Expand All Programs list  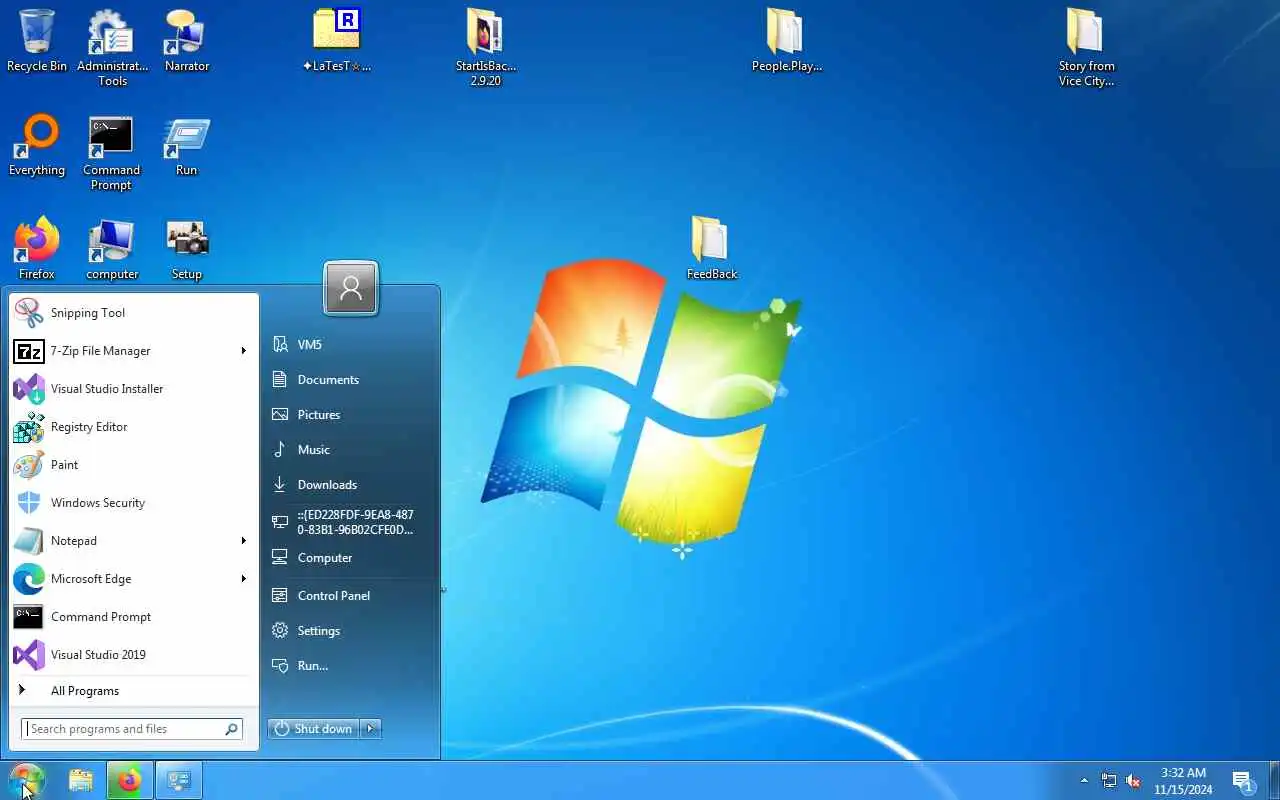click(133, 691)
